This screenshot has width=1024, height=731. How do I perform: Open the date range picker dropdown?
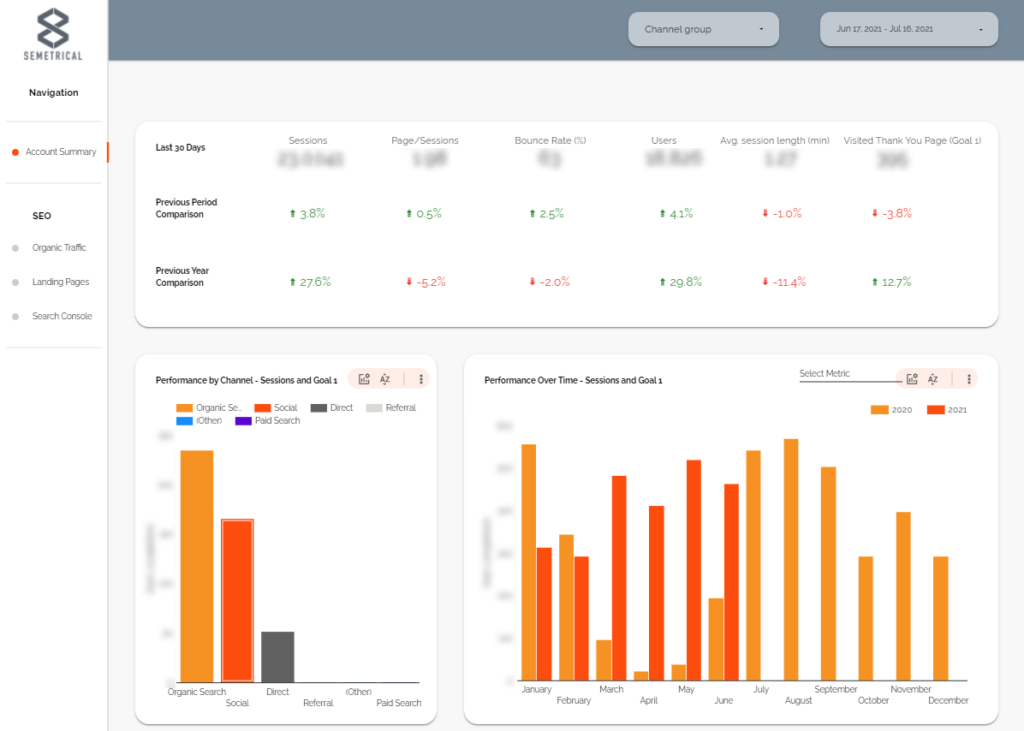pos(909,29)
